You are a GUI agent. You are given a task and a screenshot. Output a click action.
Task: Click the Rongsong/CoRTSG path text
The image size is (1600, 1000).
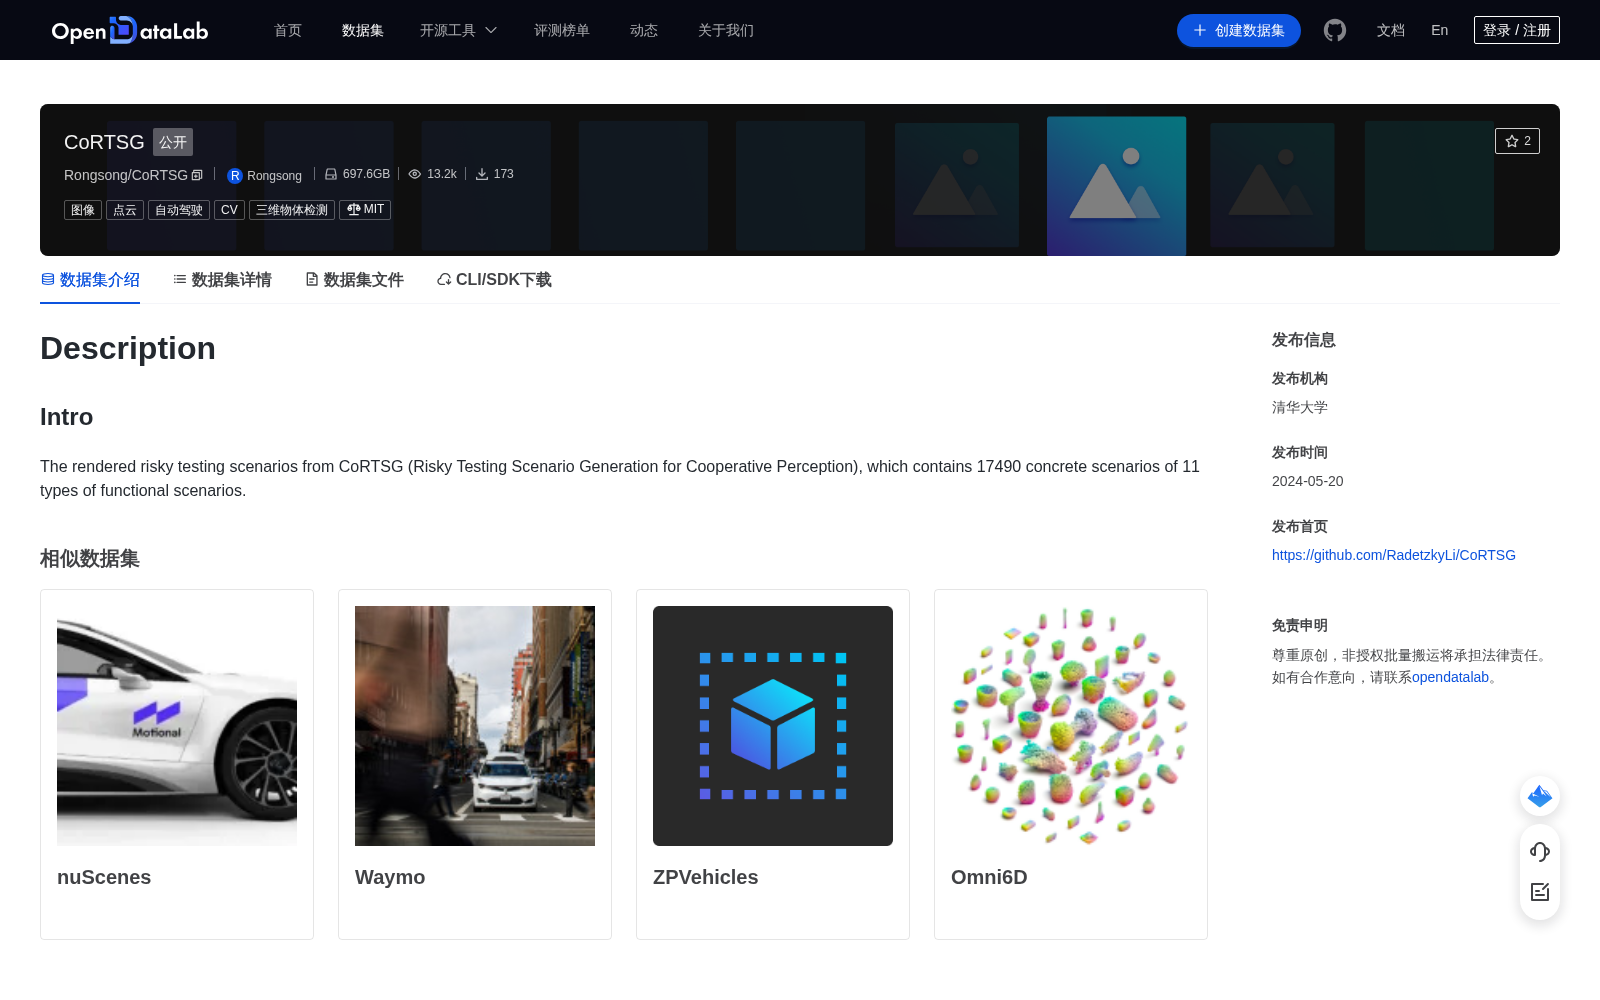tap(126, 175)
